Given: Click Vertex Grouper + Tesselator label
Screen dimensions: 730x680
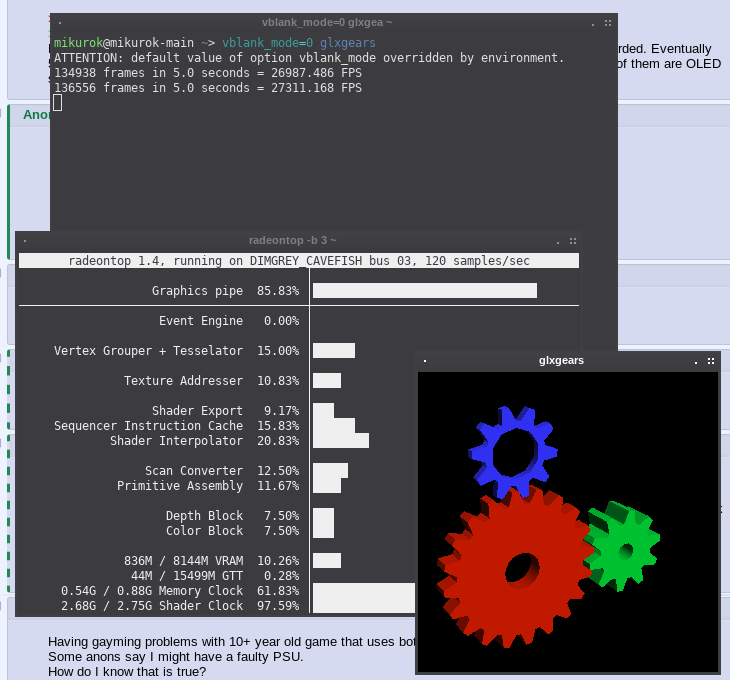Looking at the screenshot, I should [x=148, y=350].
